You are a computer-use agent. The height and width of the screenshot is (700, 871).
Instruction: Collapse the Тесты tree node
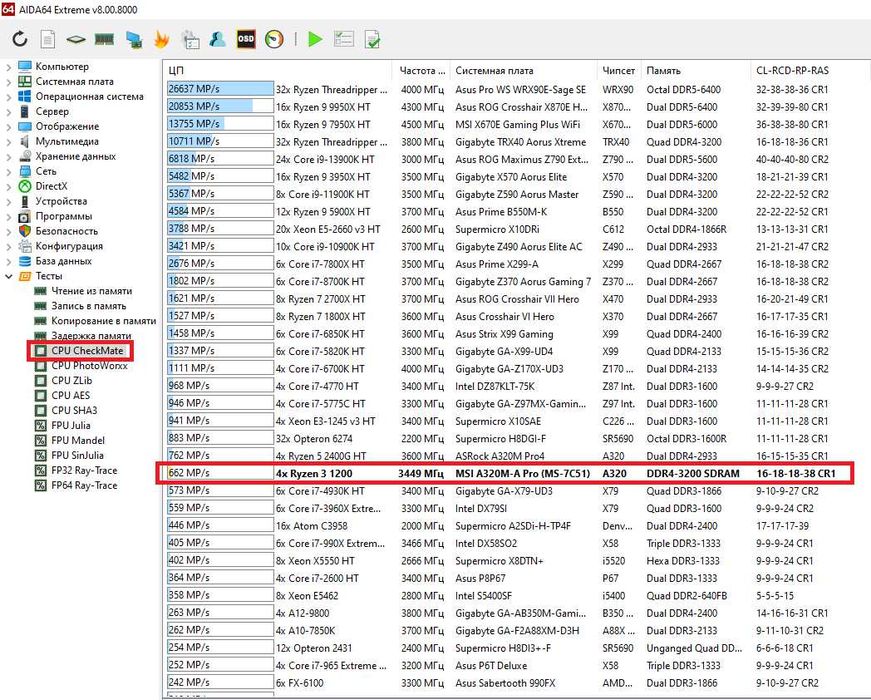point(8,276)
